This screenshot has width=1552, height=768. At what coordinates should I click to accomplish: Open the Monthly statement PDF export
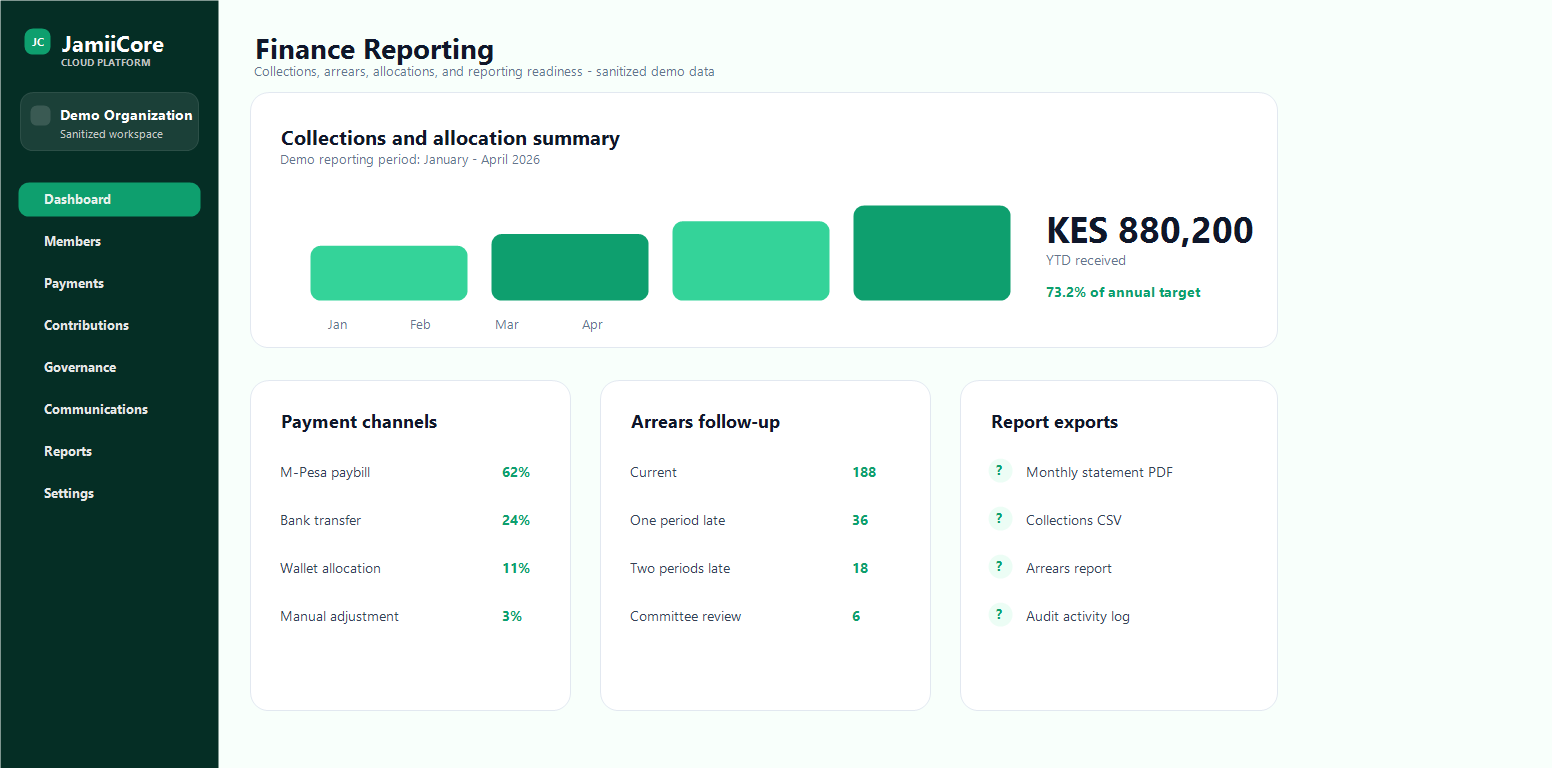1099,471
